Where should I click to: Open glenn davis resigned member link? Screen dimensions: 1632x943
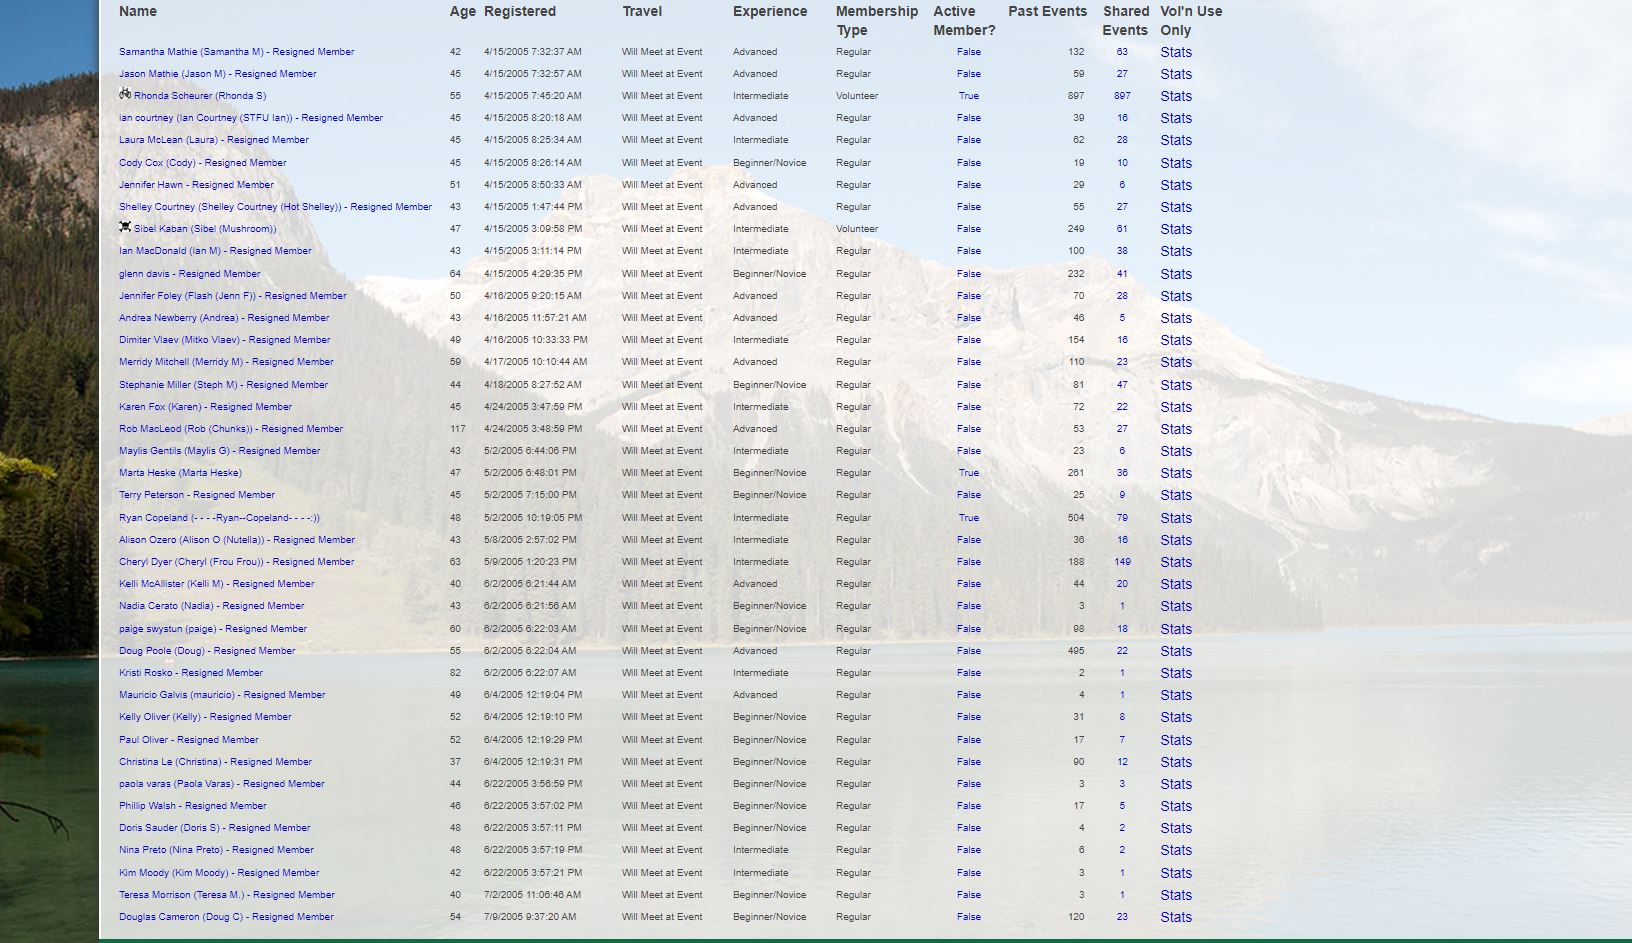189,274
